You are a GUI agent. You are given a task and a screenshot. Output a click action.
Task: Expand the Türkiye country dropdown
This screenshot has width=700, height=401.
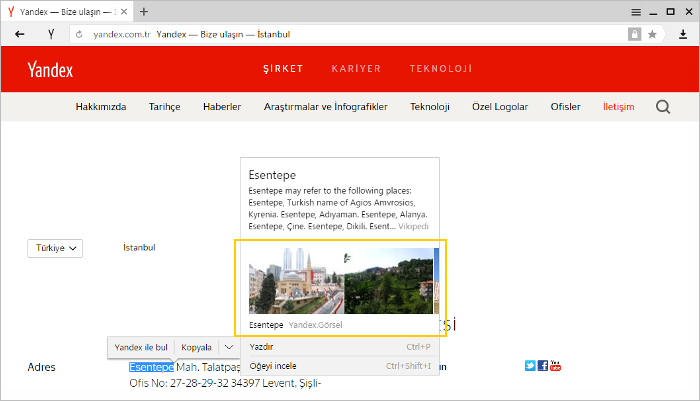tap(55, 248)
